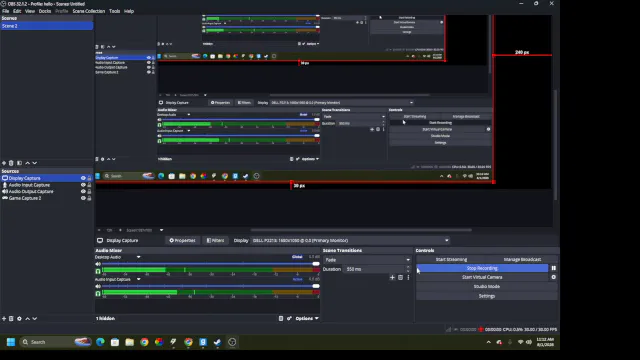Add a scene transition with plus icon
640x360 pixels.
tap(392, 278)
